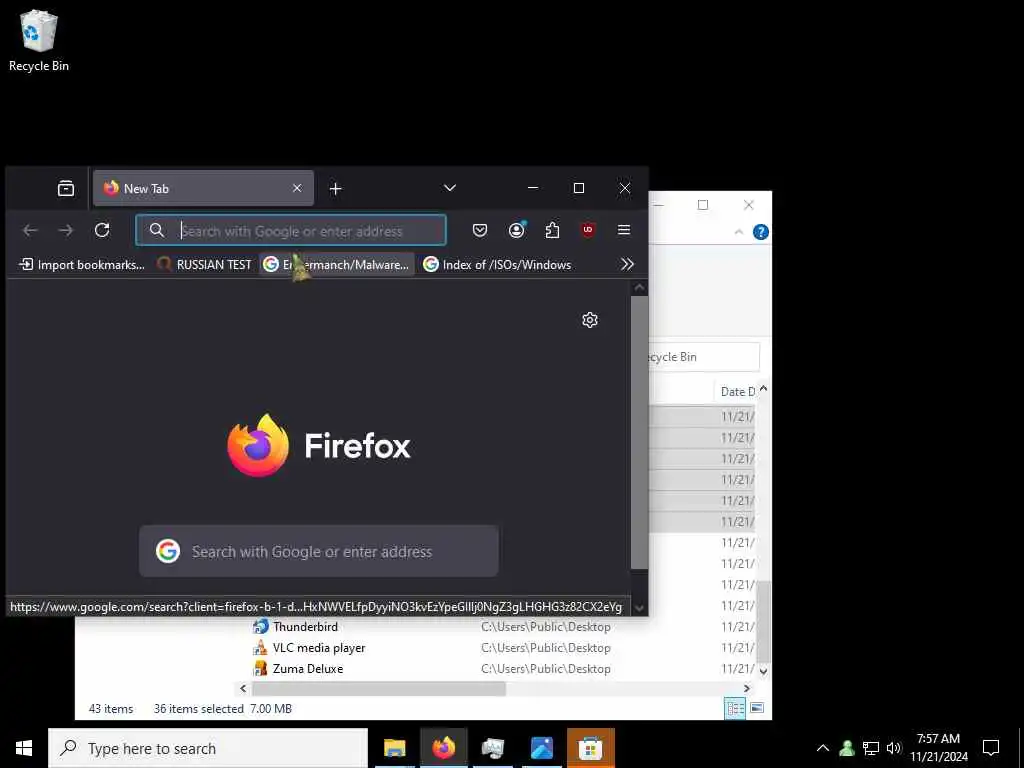Viewport: 1024px width, 768px height.
Task: Open the Firefox account menu
Action: [517, 230]
